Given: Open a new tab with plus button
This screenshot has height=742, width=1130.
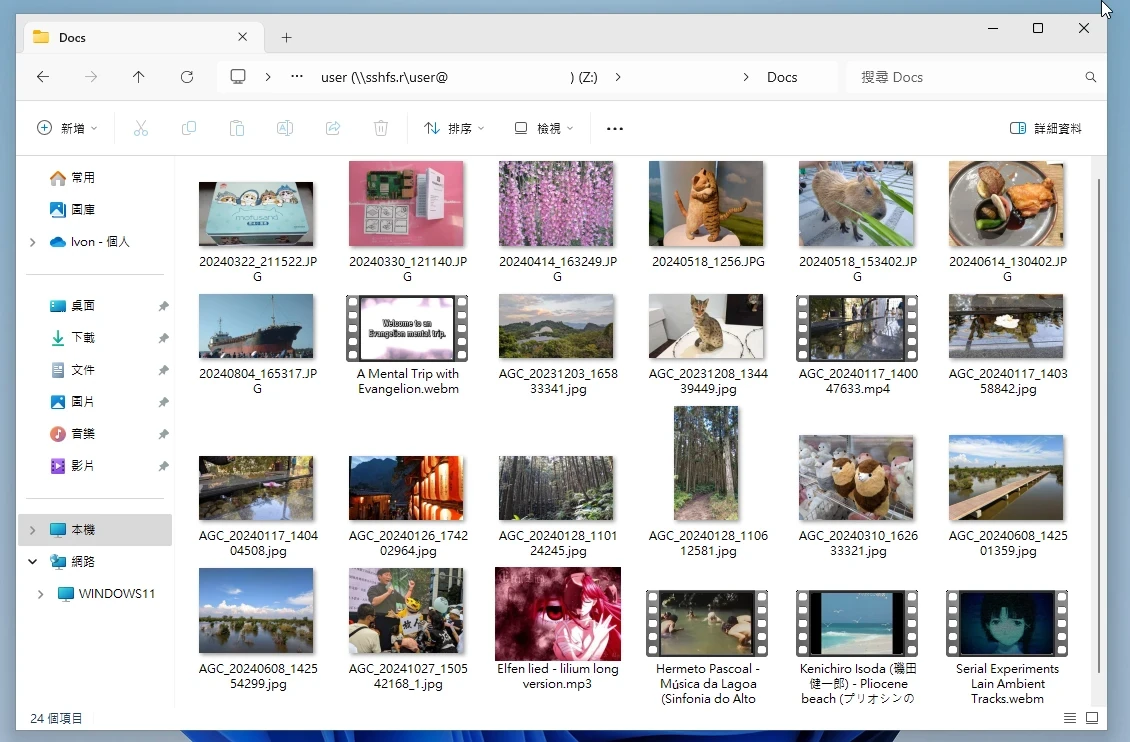Looking at the screenshot, I should (286, 37).
